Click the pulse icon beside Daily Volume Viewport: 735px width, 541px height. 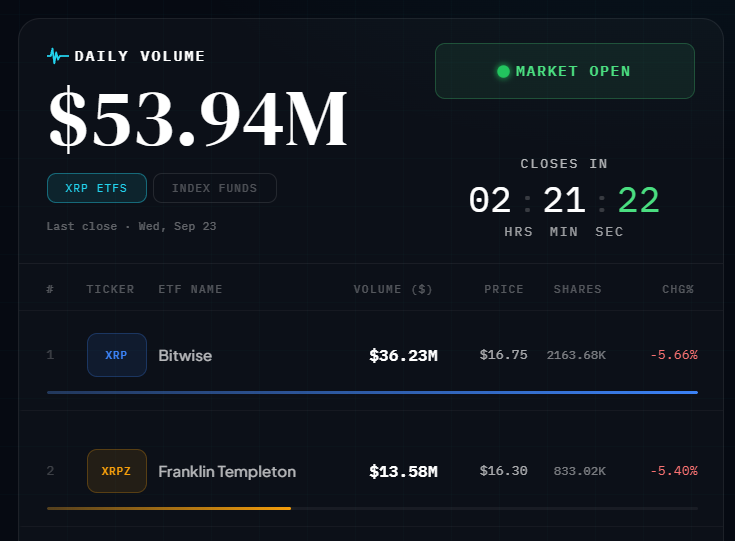pyautogui.click(x=58, y=56)
